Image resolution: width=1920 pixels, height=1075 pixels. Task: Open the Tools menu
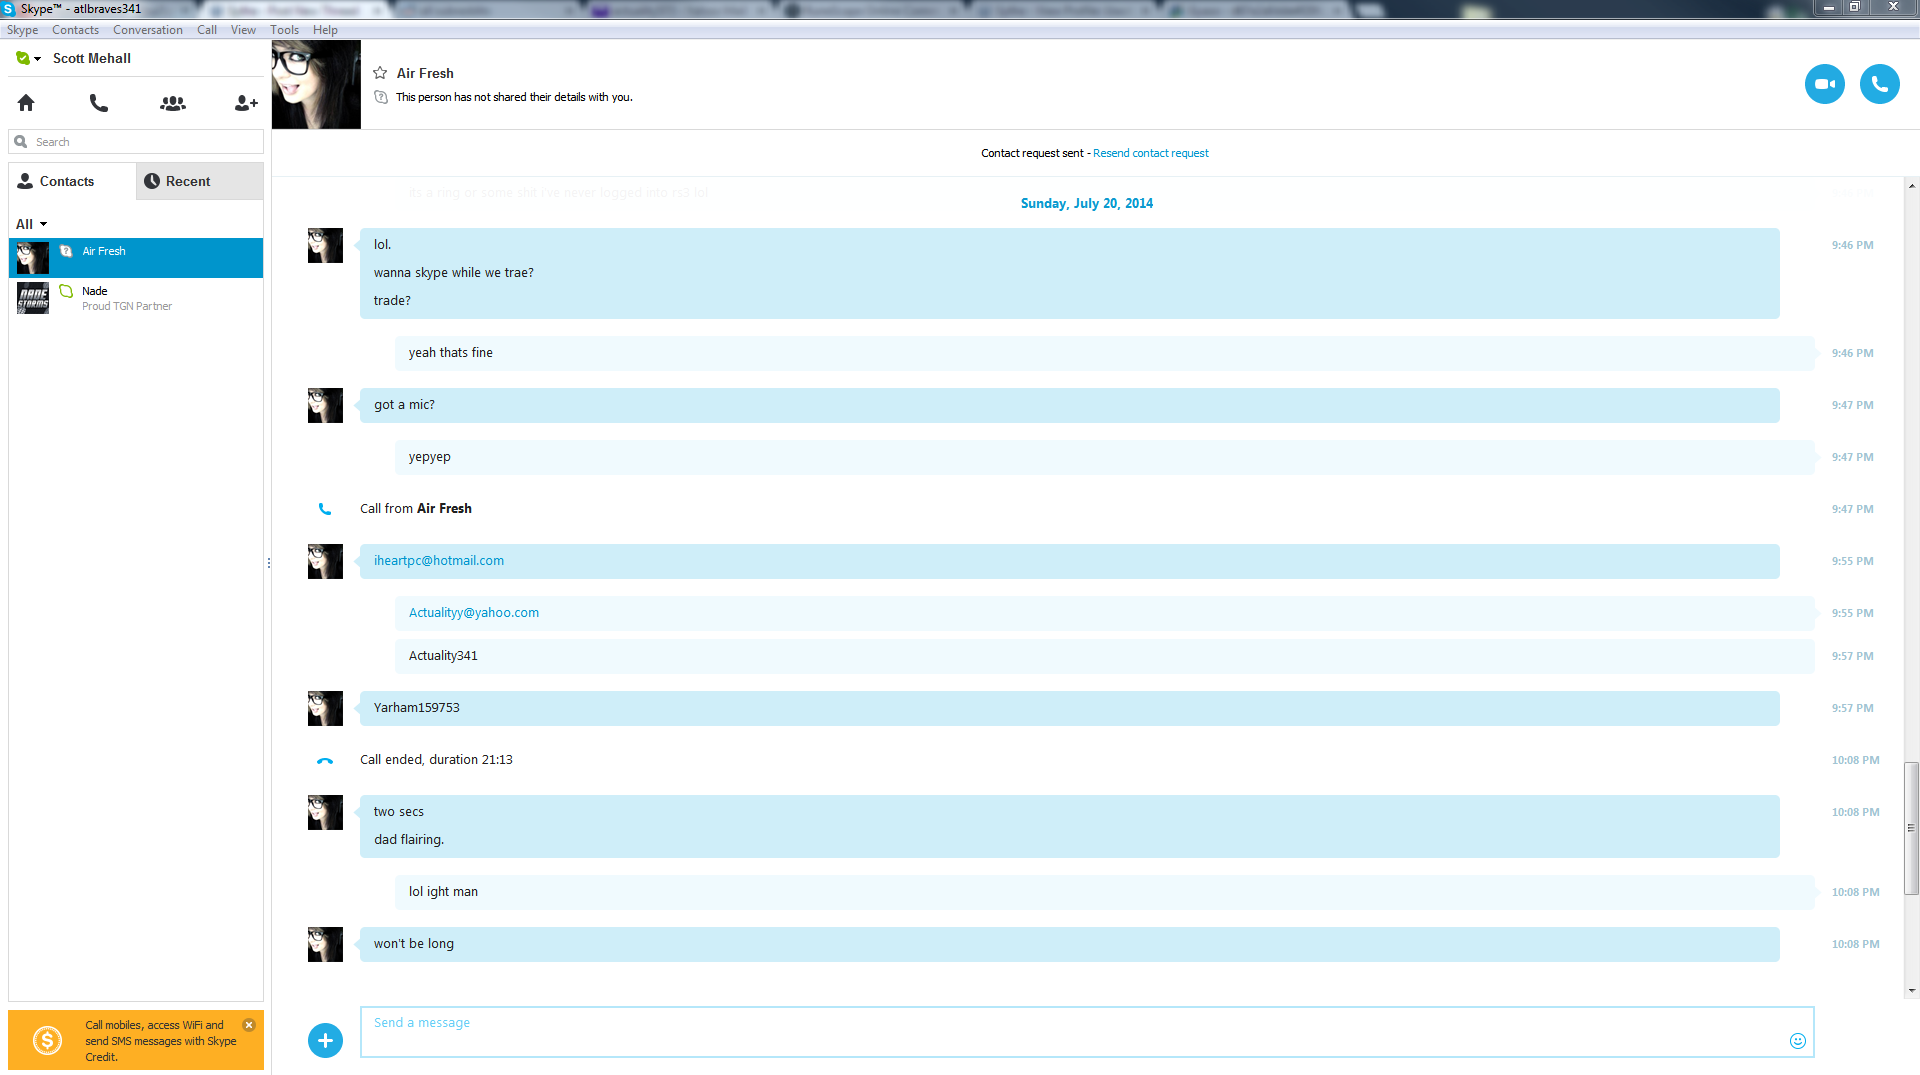pyautogui.click(x=284, y=30)
